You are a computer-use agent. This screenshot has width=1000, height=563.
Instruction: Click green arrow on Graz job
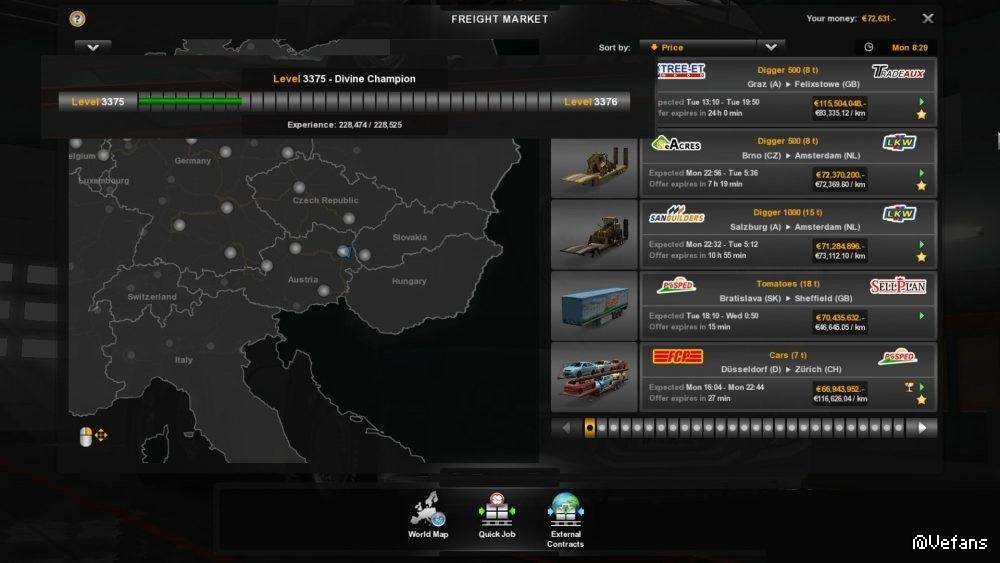coord(922,101)
